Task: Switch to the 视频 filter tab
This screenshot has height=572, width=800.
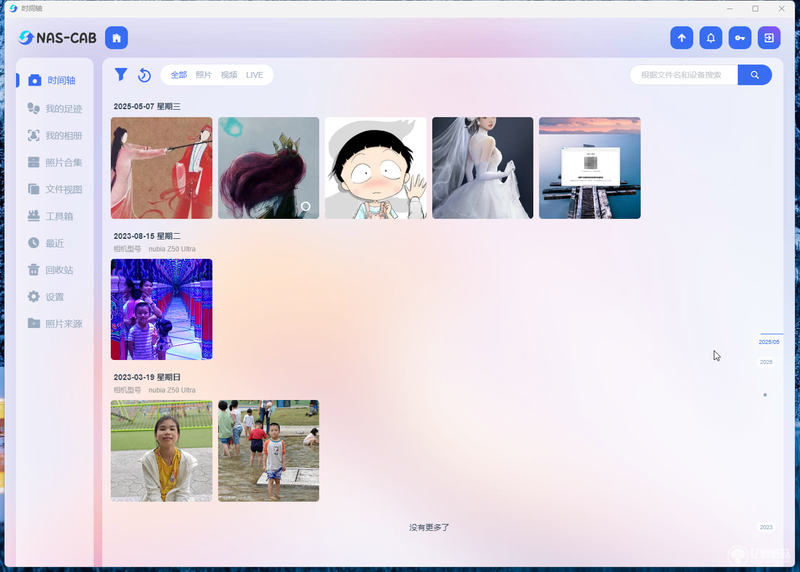Action: tap(229, 75)
